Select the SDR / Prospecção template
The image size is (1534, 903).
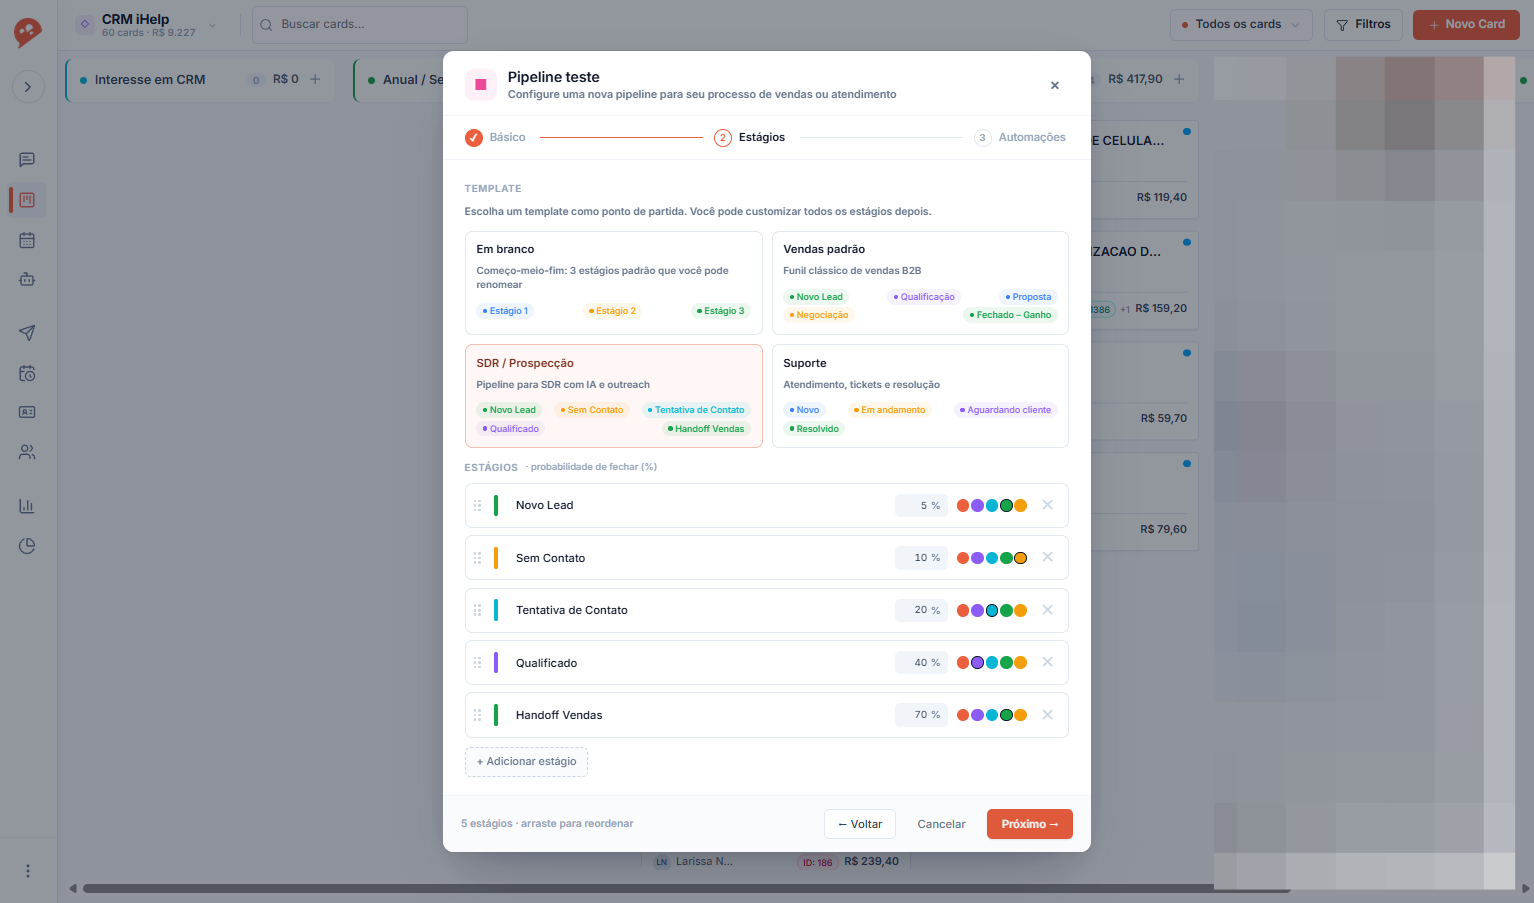pos(614,396)
